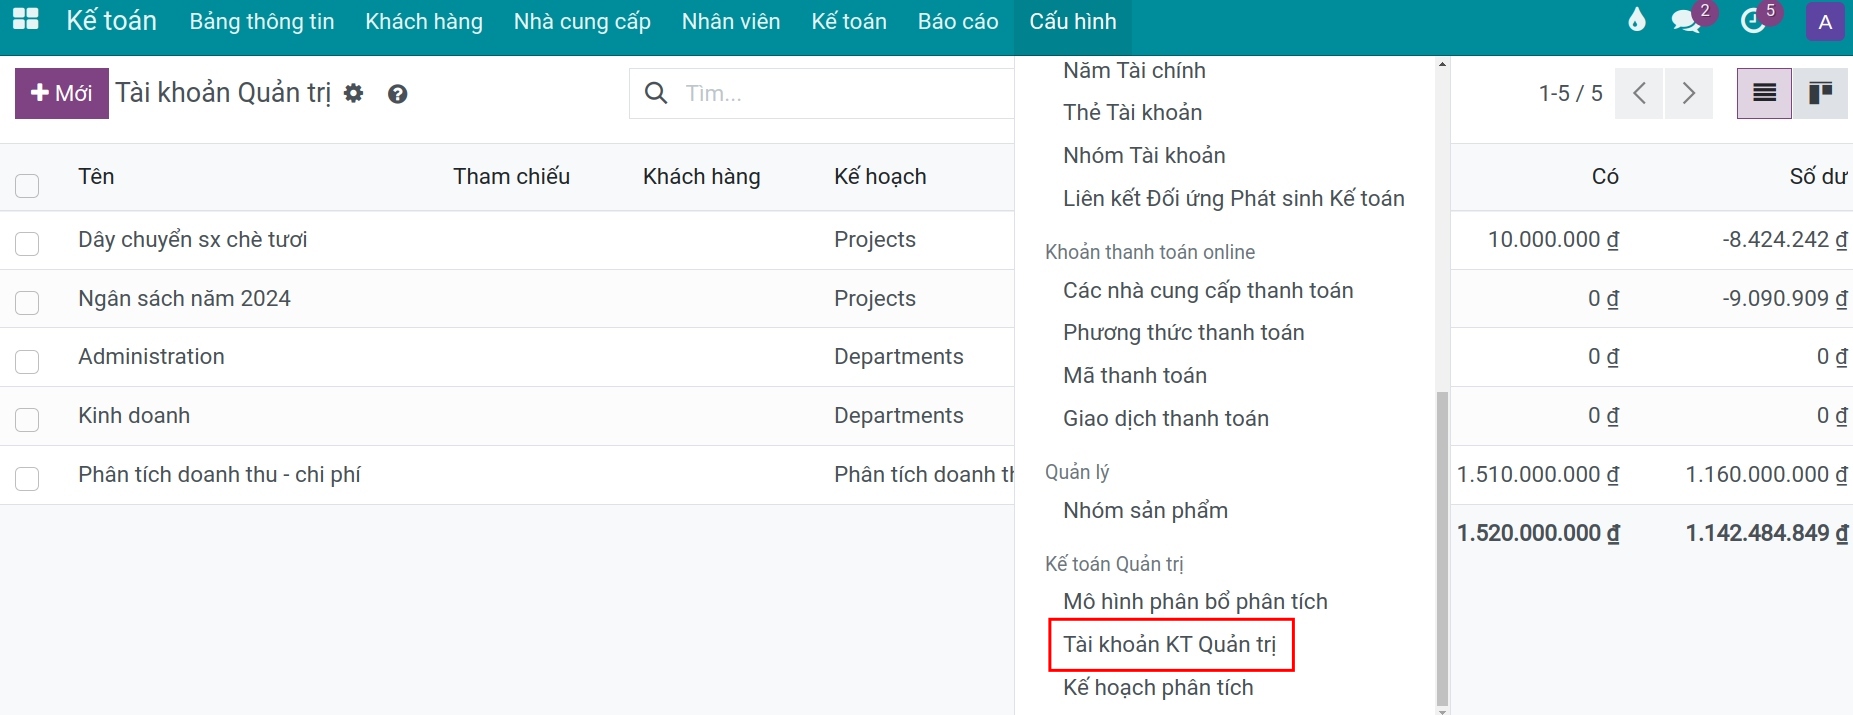This screenshot has width=1853, height=715.
Task: Click the total 1.142.484.849 ₫ balance
Action: 1766,533
